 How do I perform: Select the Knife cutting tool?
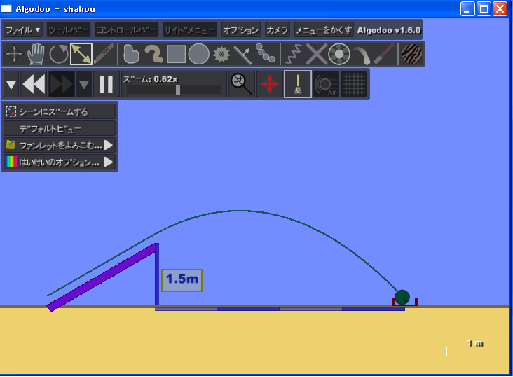coord(104,54)
